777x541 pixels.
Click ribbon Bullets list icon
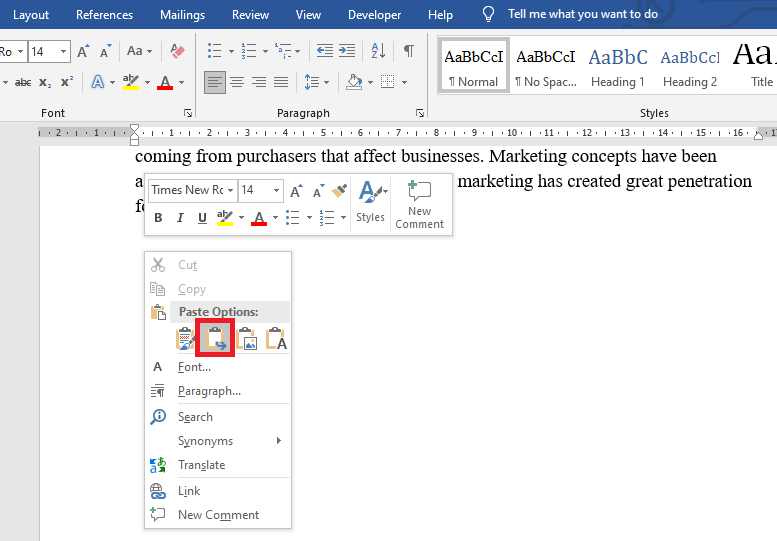point(215,51)
